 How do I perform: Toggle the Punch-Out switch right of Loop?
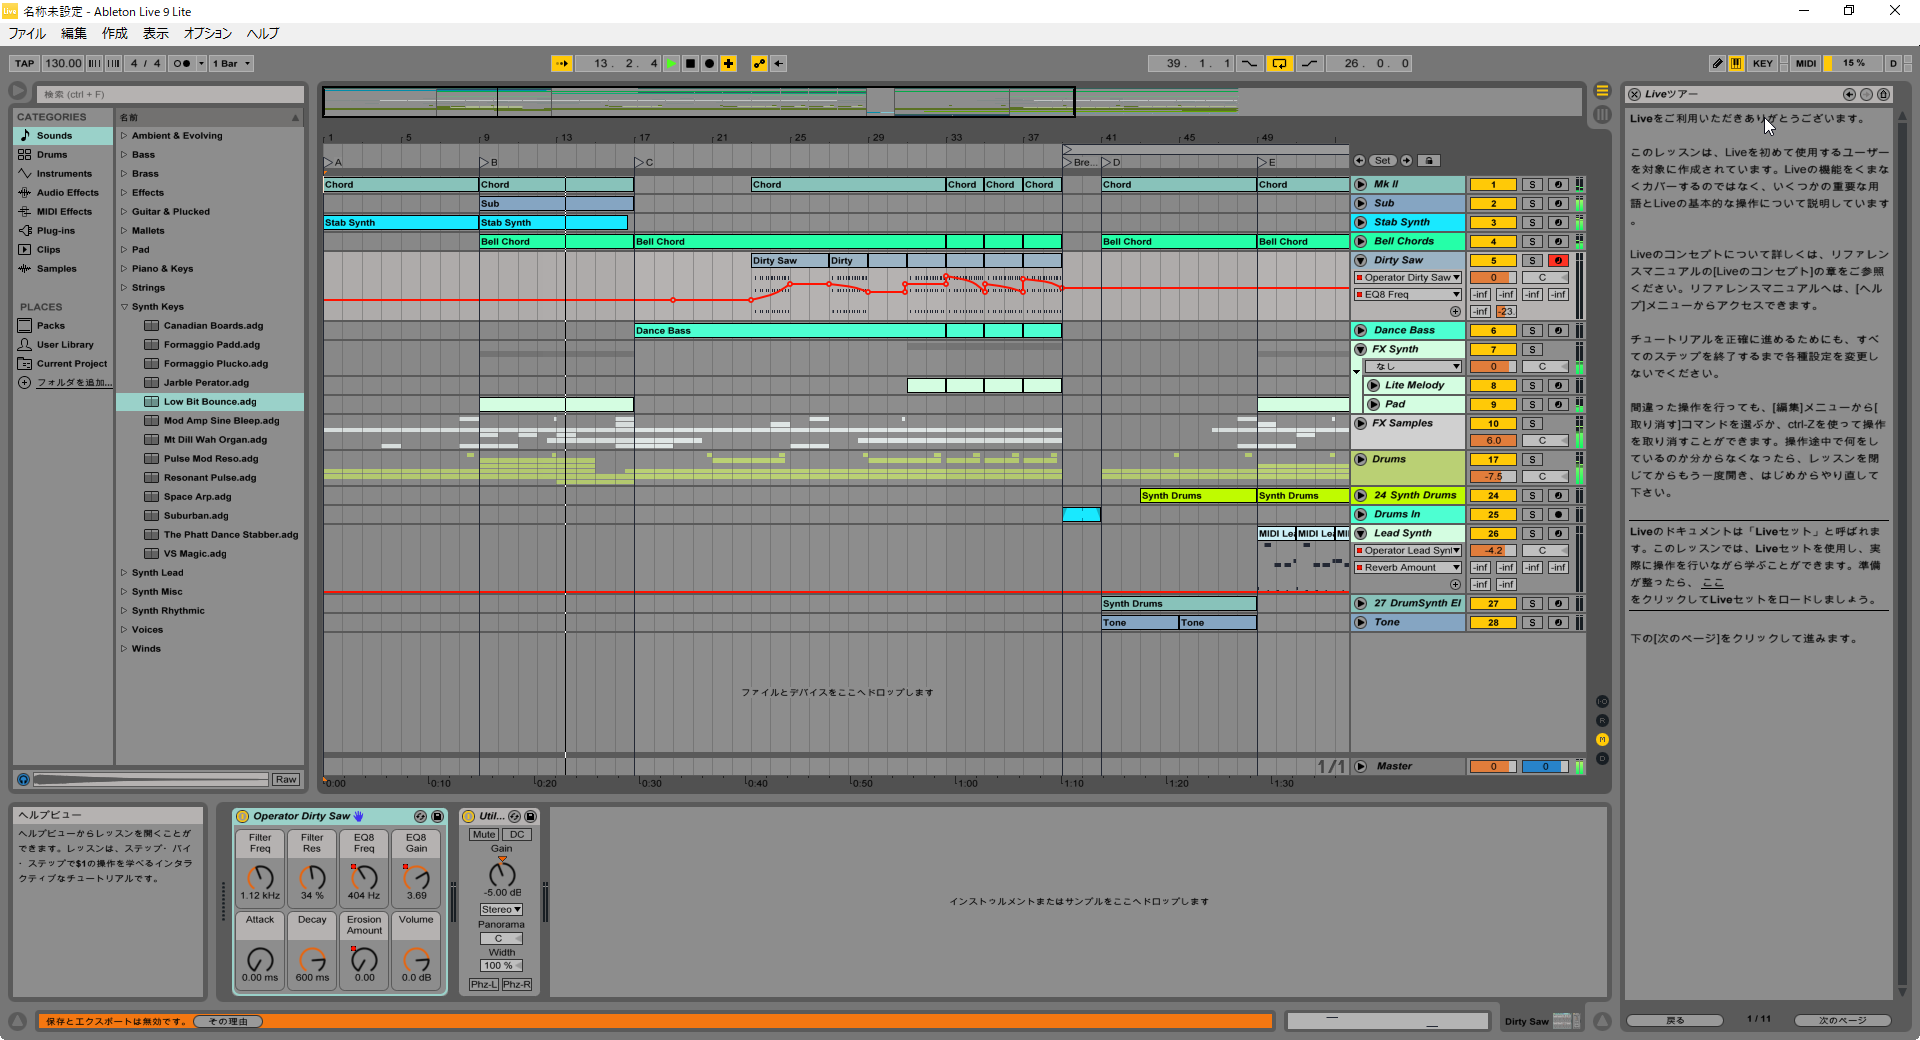(x=1309, y=63)
